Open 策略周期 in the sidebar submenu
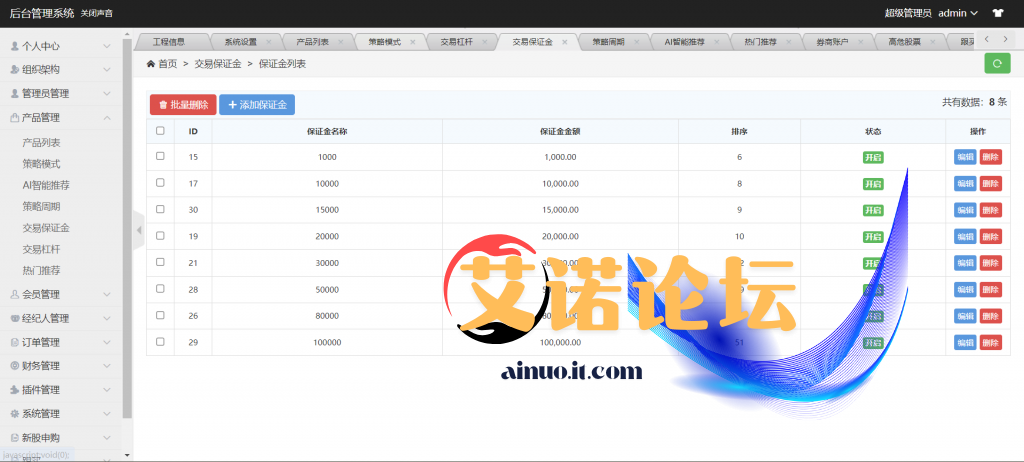The image size is (1024, 462). (x=41, y=206)
